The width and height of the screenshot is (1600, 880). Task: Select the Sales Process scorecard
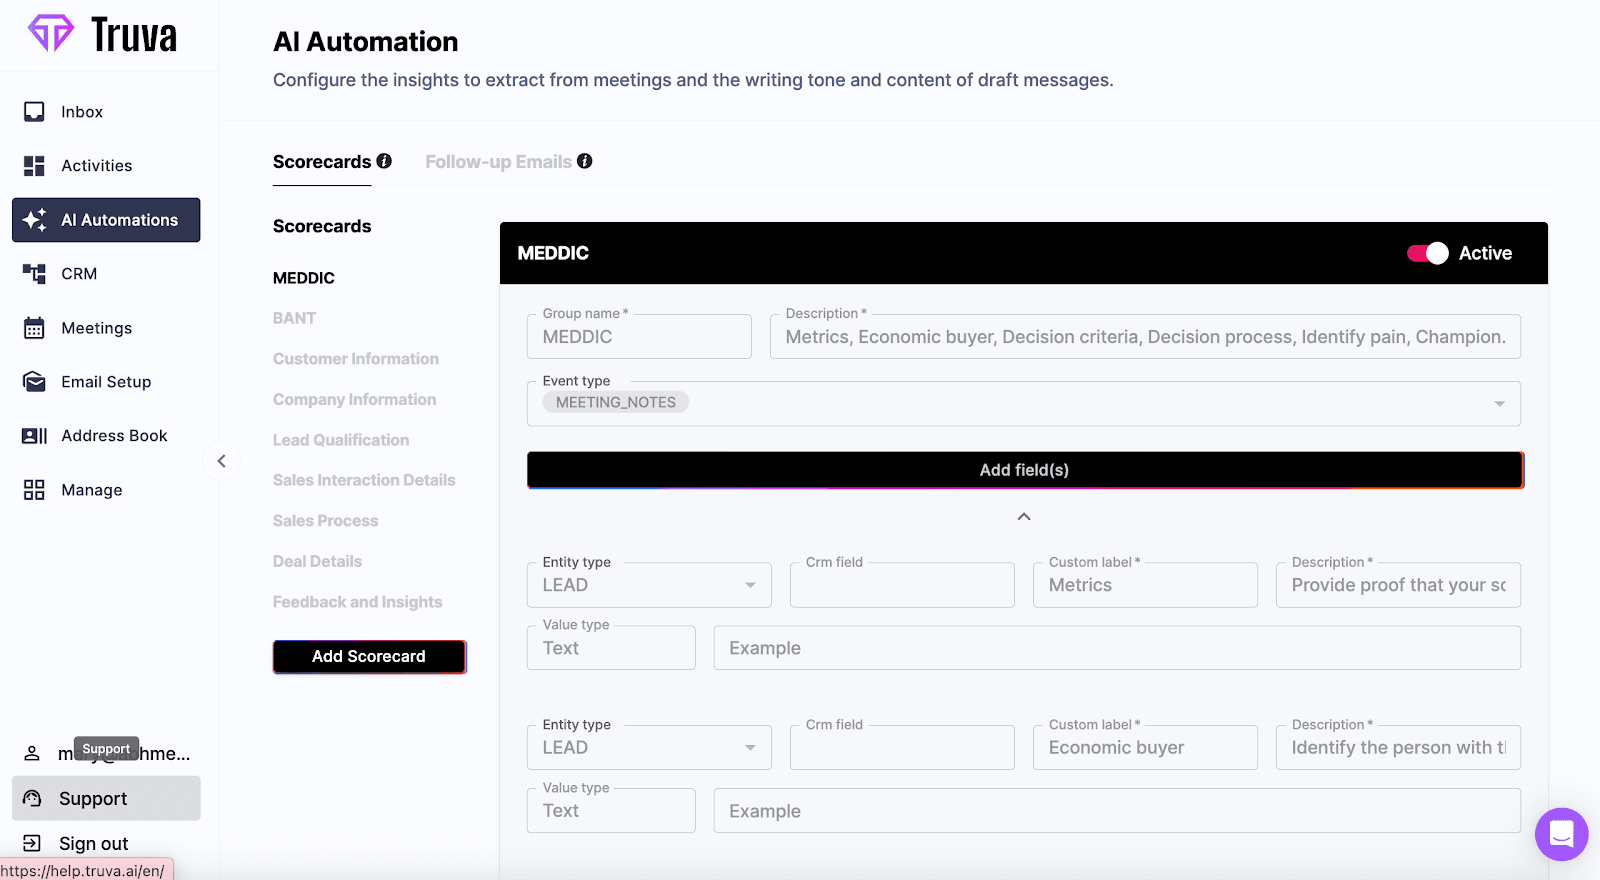pyautogui.click(x=326, y=521)
